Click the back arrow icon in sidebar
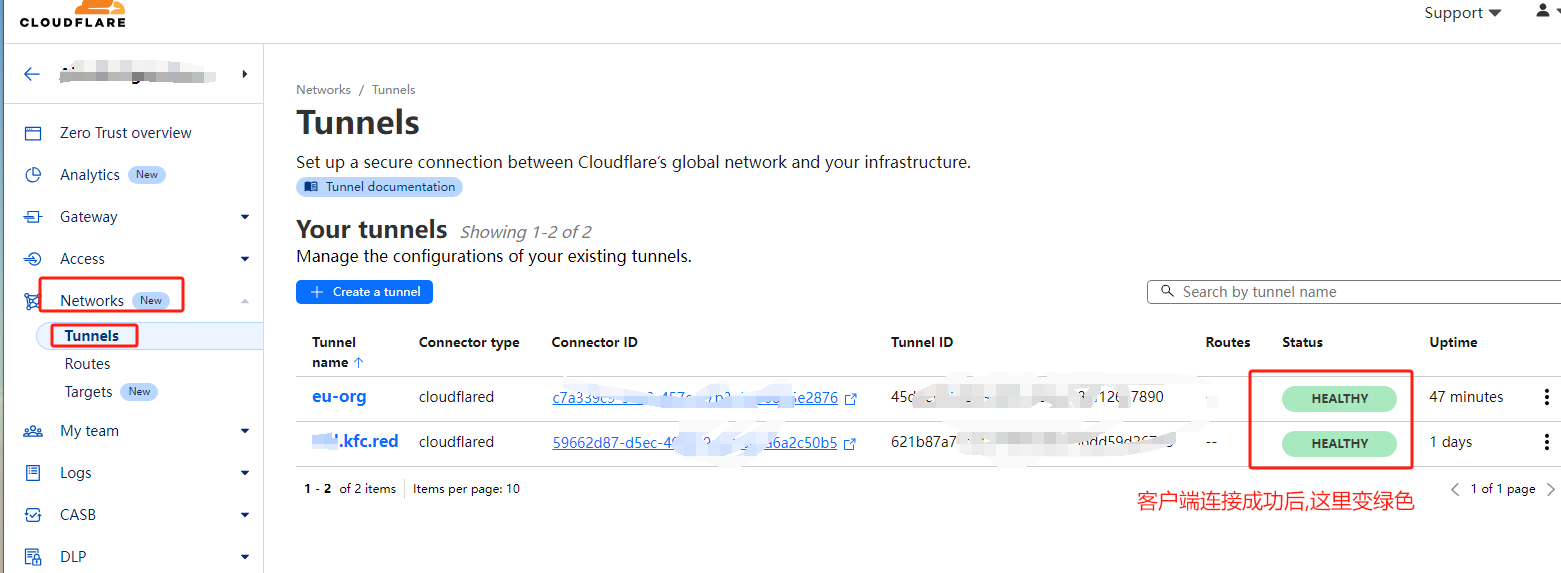 click(x=32, y=74)
